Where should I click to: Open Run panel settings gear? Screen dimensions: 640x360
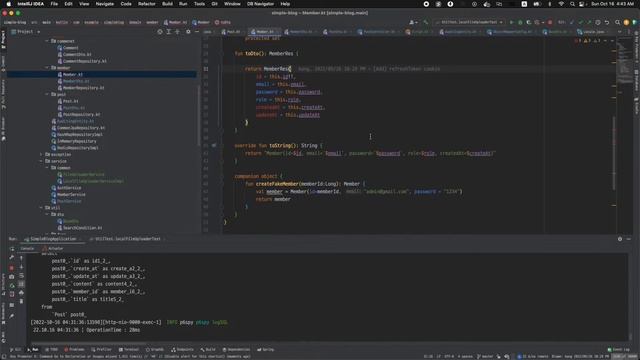pyautogui.click(x=620, y=239)
